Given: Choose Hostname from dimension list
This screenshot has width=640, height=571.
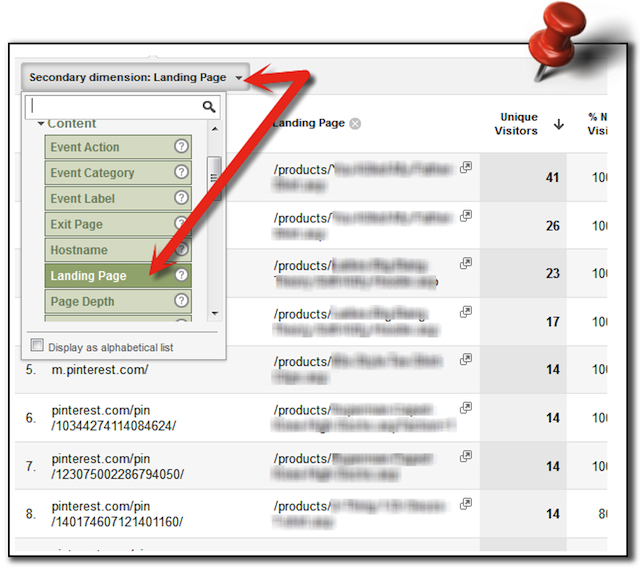Looking at the screenshot, I should point(79,250).
